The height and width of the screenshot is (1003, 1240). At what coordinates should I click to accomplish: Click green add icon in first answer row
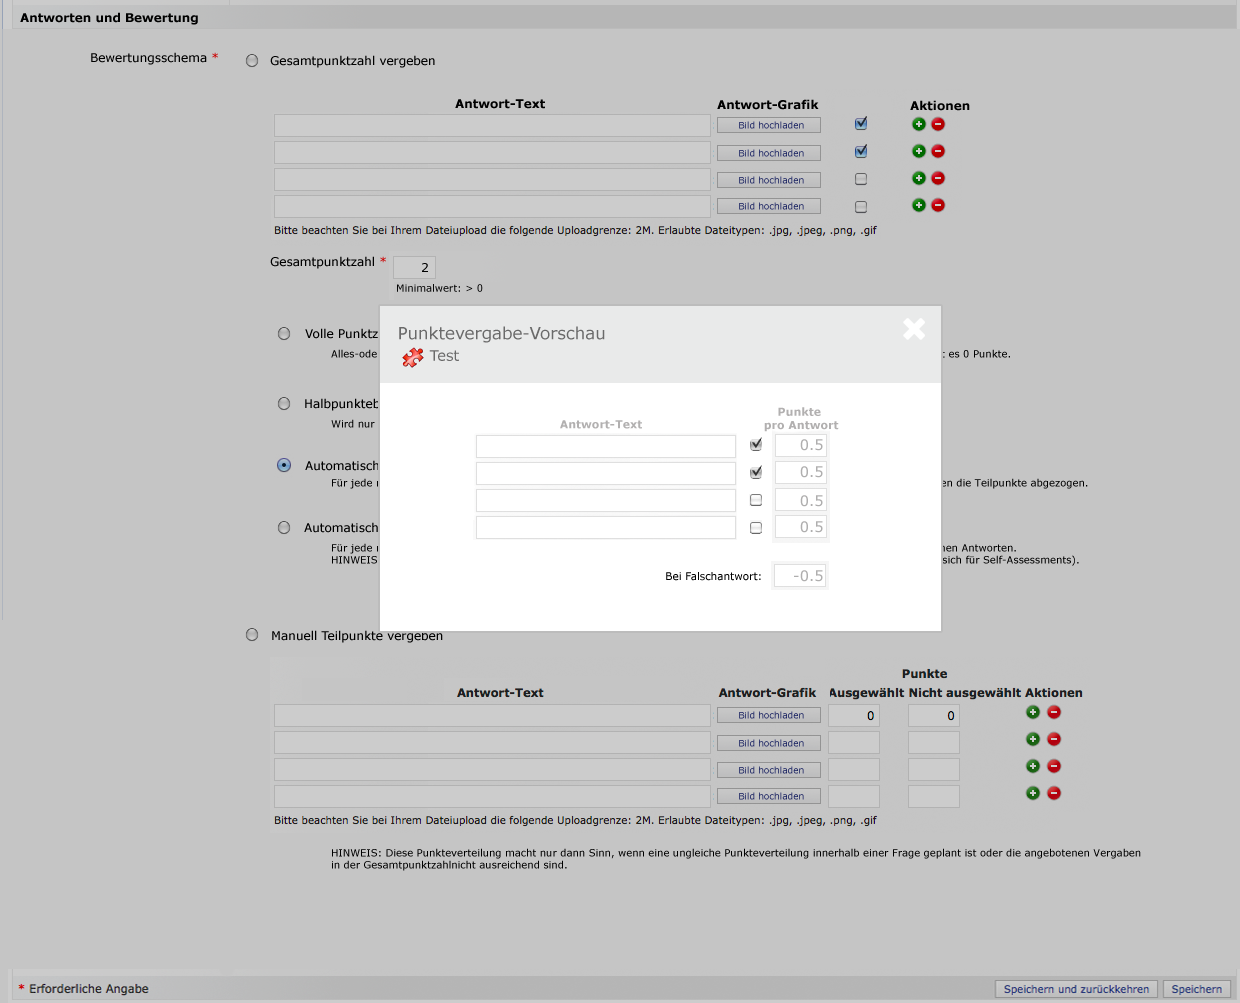pyautogui.click(x=918, y=124)
